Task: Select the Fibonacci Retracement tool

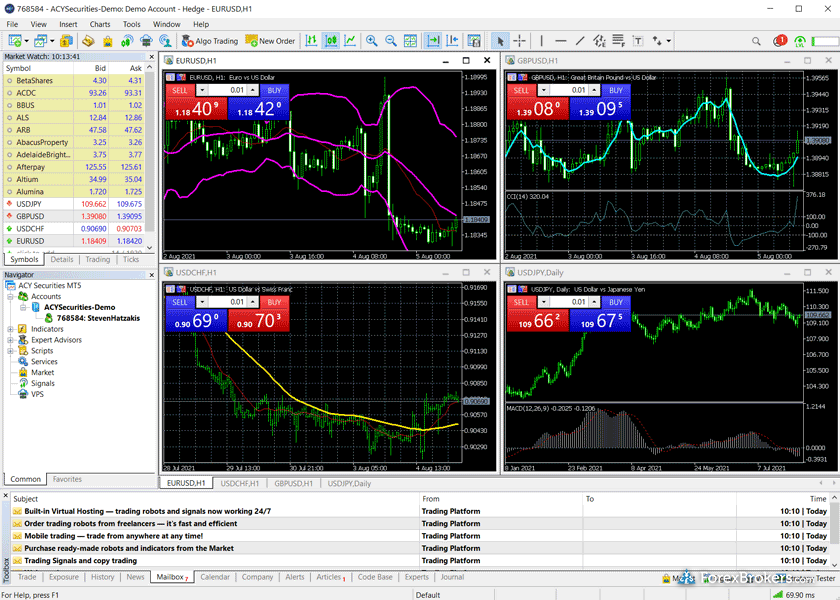Action: point(619,41)
